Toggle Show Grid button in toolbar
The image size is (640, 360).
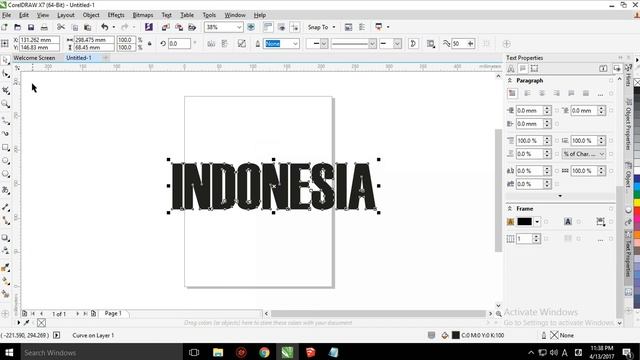tap(281, 27)
